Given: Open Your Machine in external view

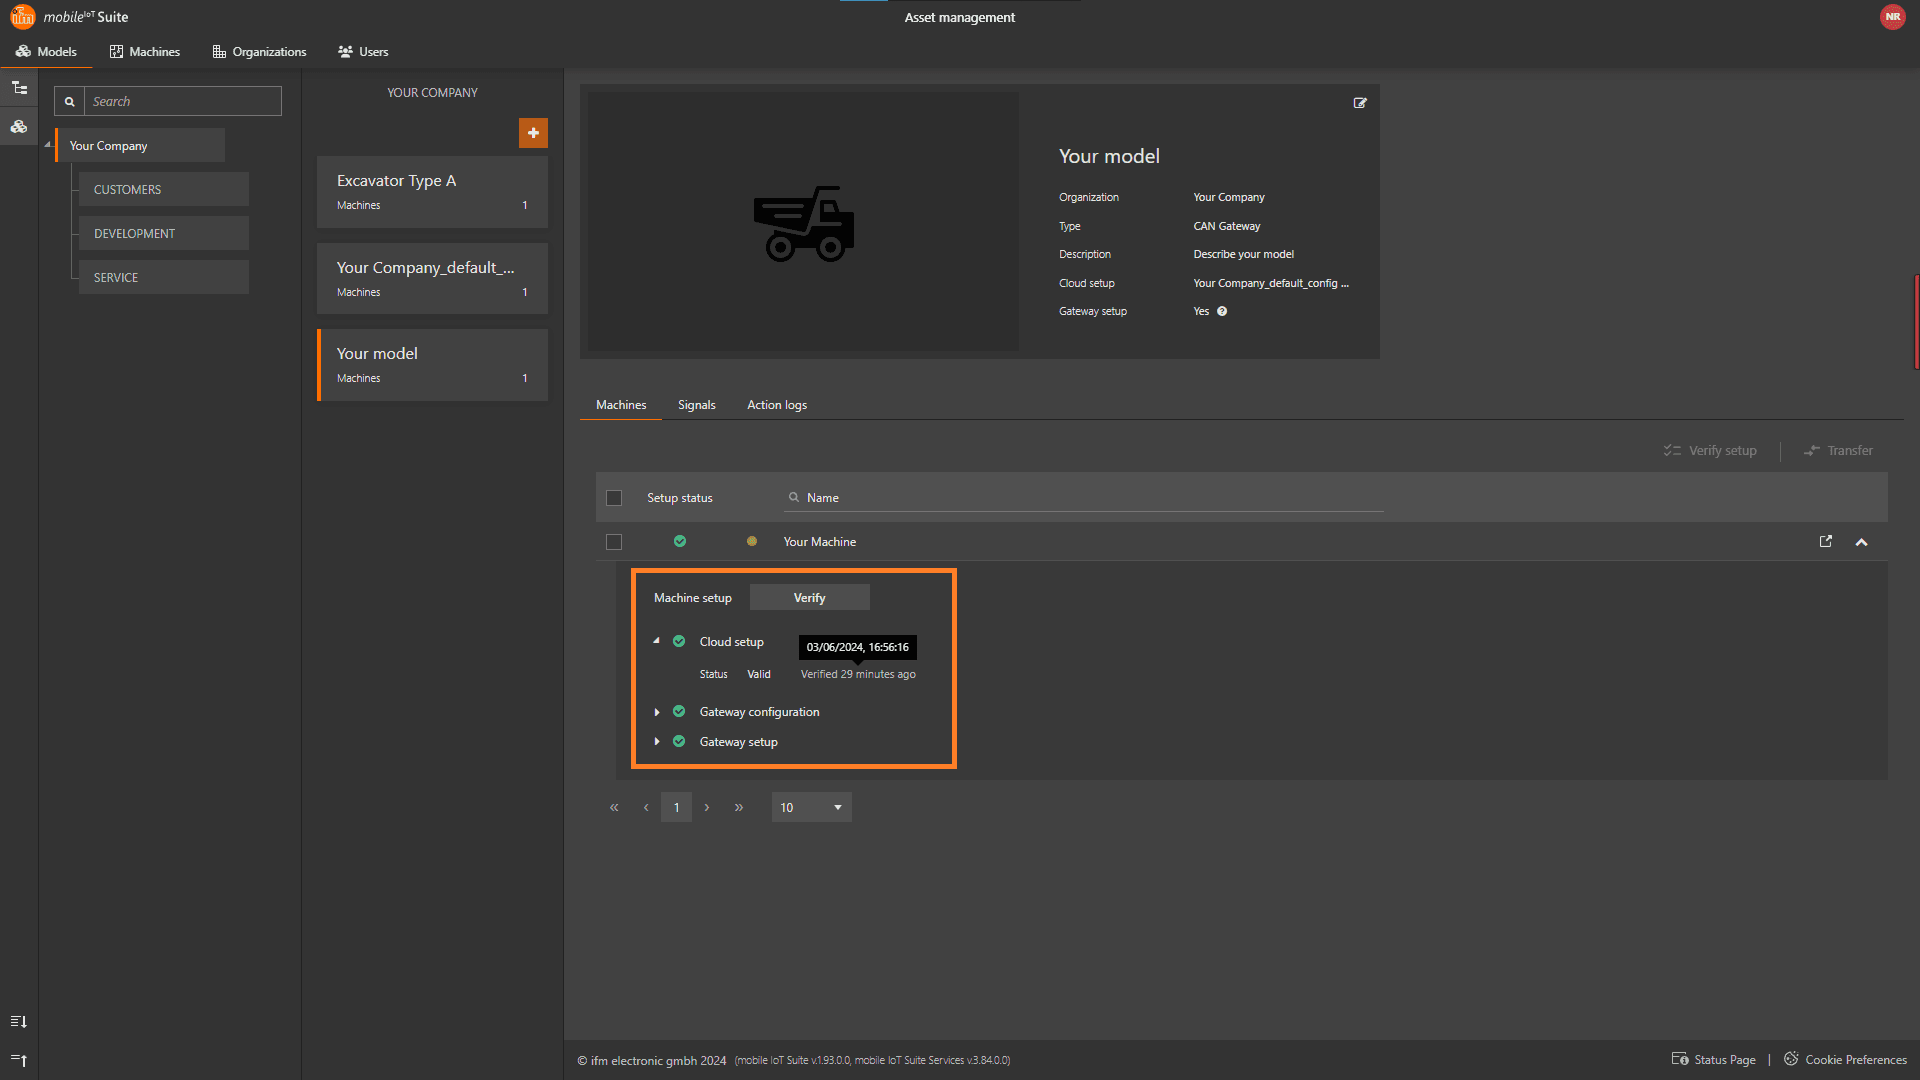Looking at the screenshot, I should pos(1826,541).
